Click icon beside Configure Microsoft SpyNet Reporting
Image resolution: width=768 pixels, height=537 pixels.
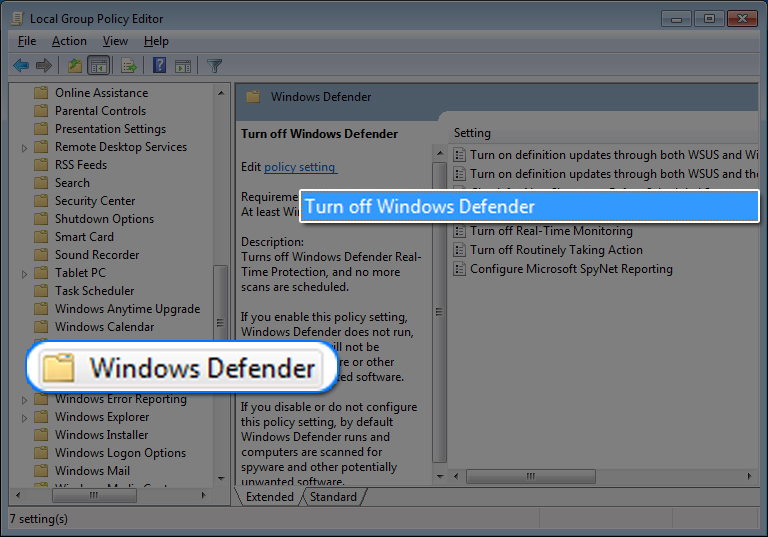(459, 269)
